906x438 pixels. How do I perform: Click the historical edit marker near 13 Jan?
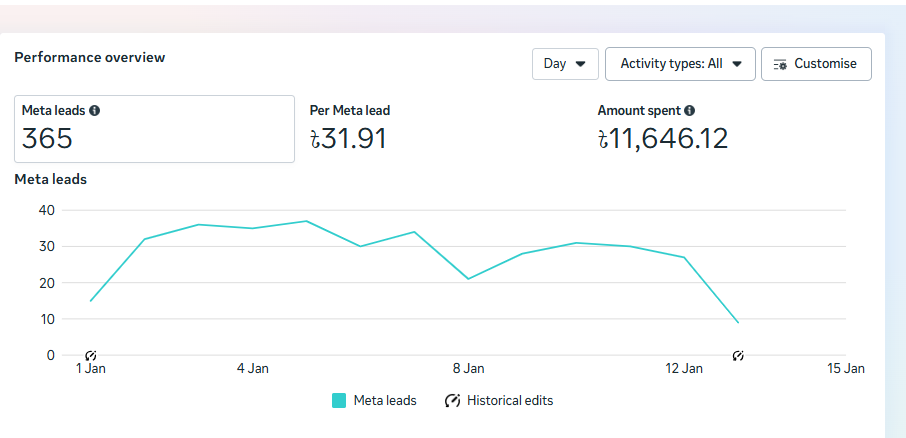(738, 356)
